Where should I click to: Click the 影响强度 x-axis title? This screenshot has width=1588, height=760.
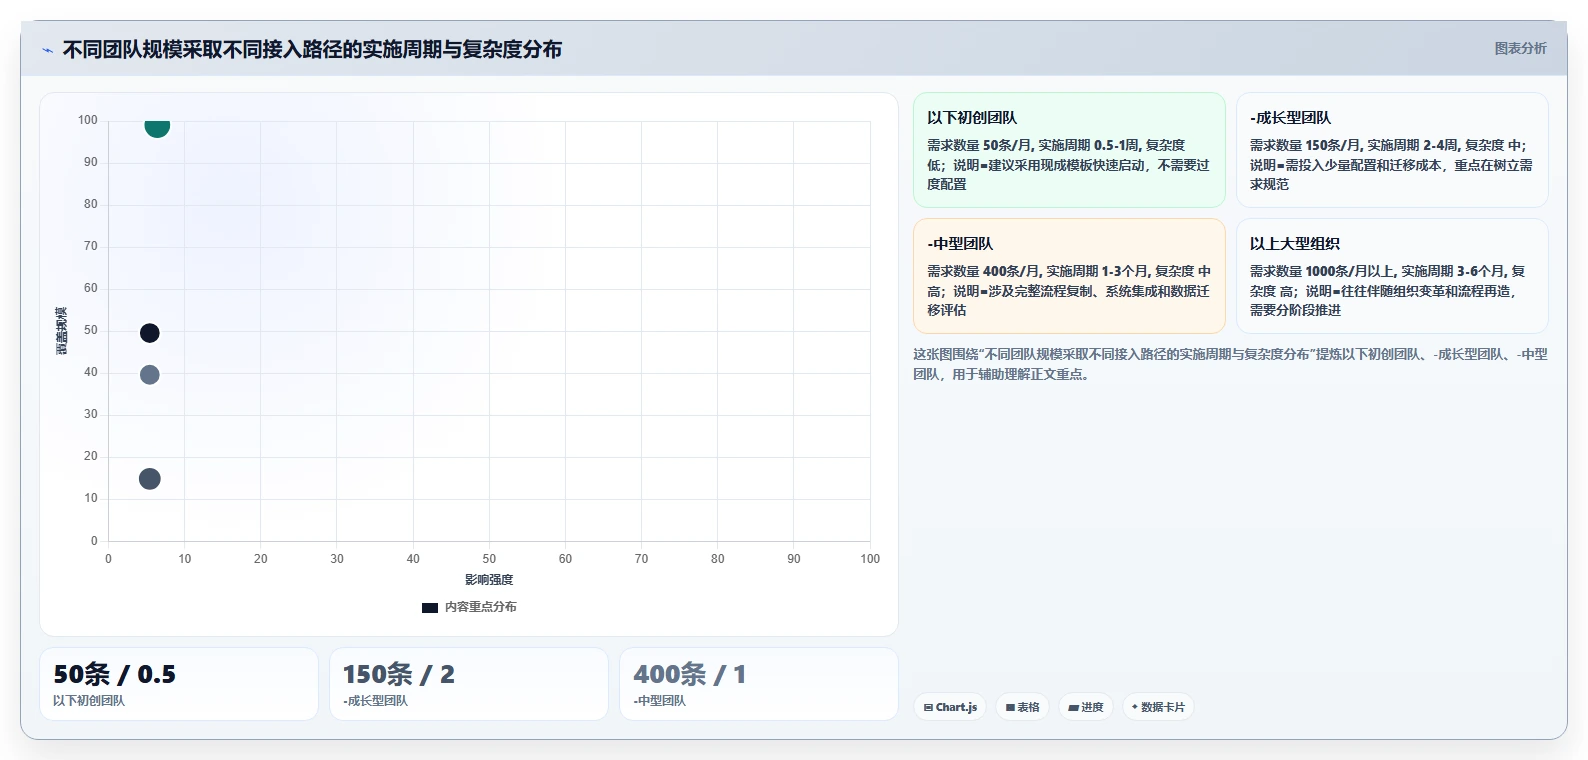(489, 580)
